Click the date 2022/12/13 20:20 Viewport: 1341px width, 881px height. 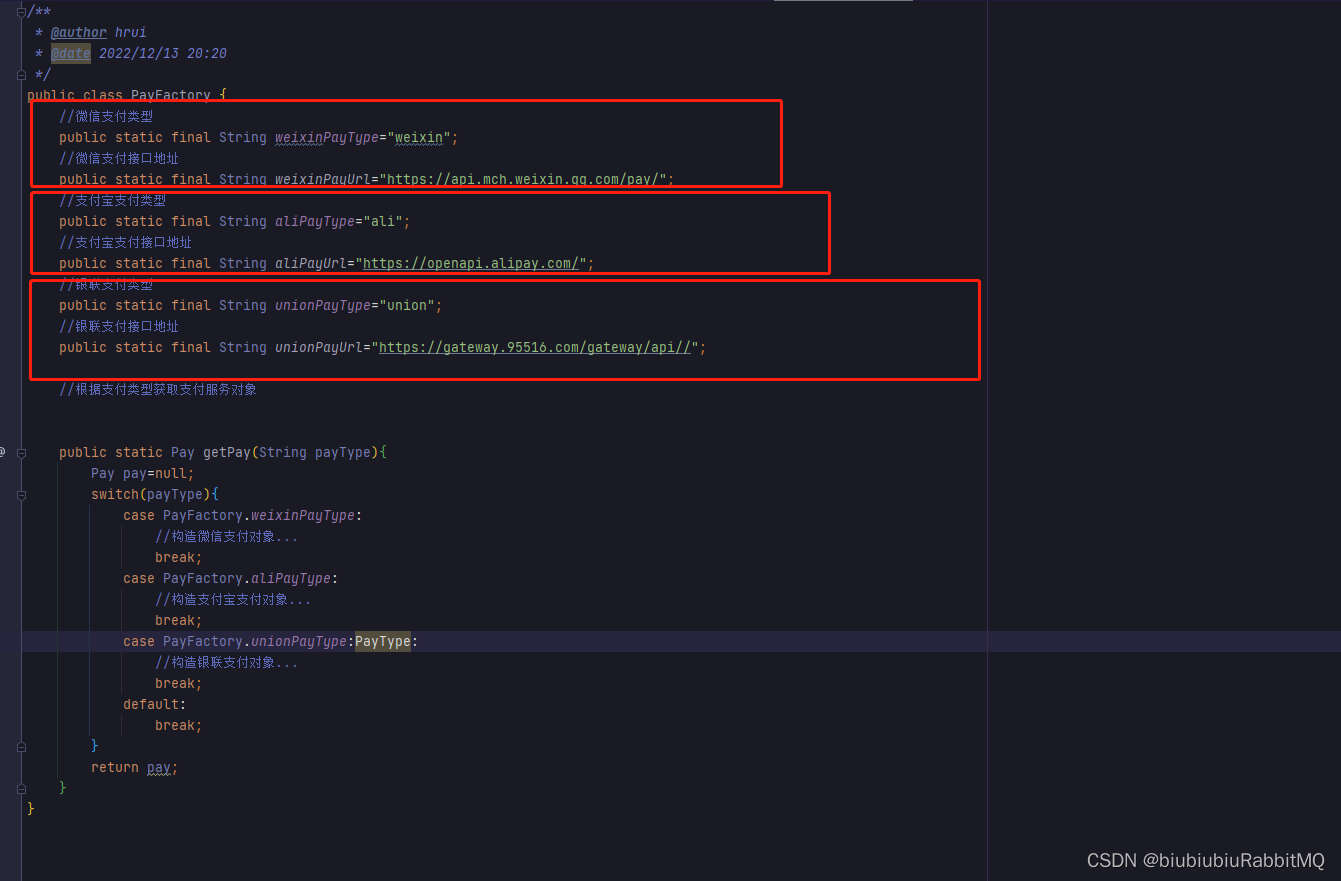tap(163, 54)
